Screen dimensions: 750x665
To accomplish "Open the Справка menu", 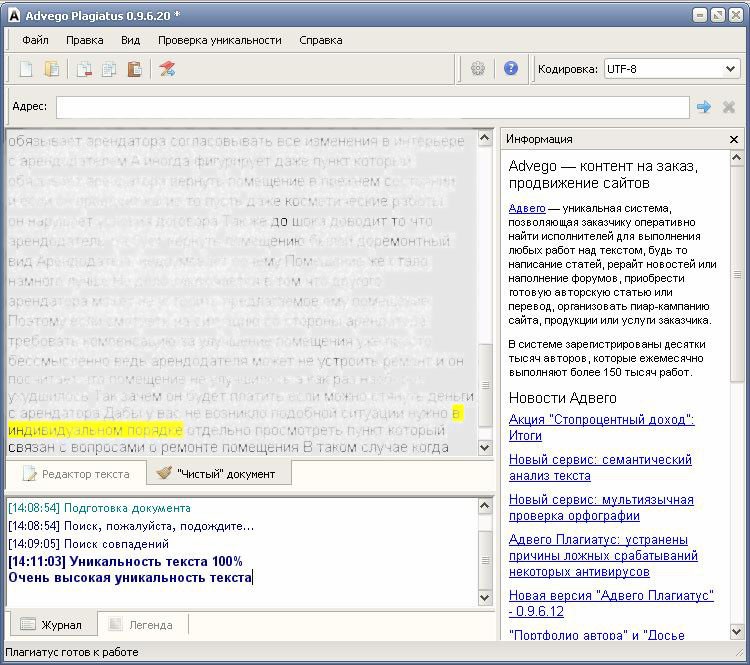I will point(320,40).
